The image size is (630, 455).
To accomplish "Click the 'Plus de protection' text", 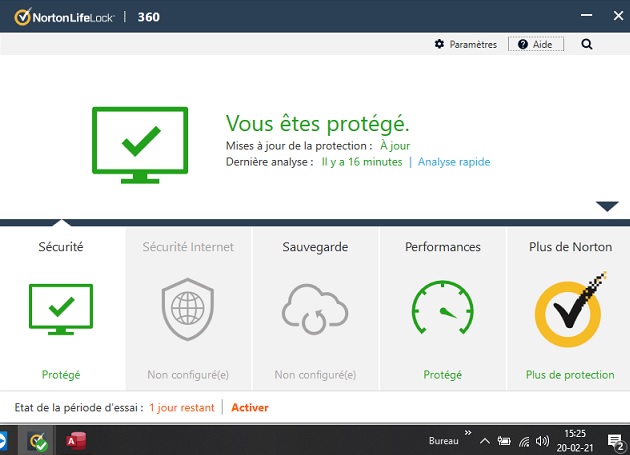I will (x=570, y=375).
